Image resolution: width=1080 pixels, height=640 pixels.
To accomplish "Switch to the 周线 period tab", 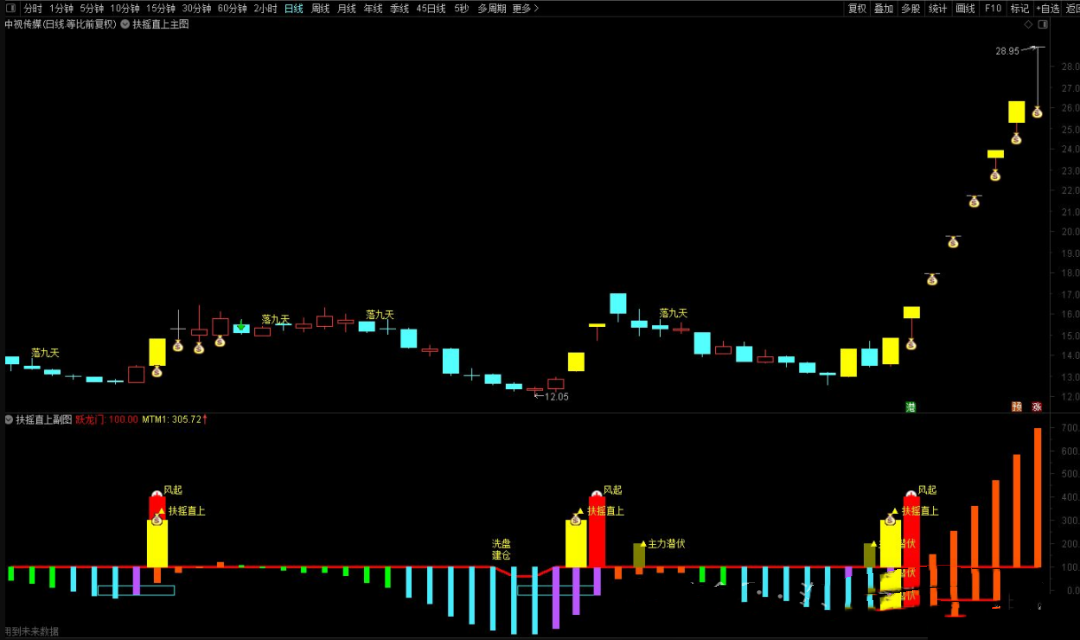I will pyautogui.click(x=320, y=8).
